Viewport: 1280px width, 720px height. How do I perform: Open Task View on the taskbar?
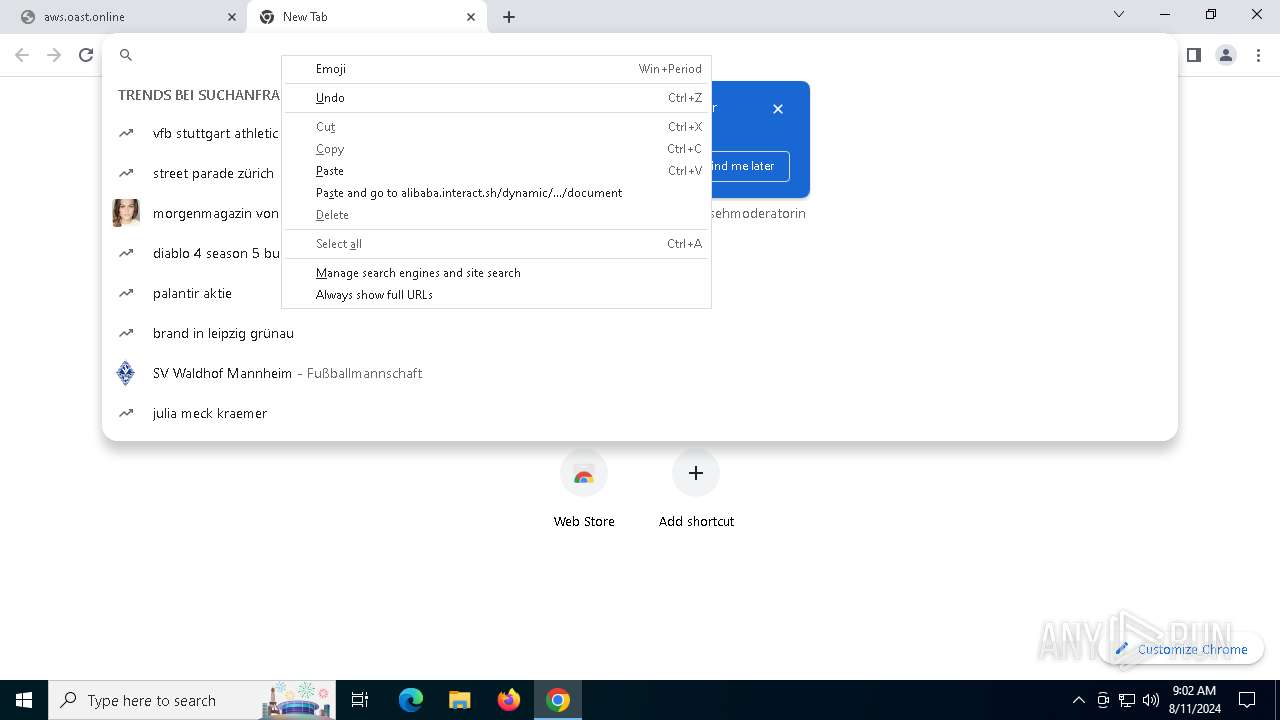pyautogui.click(x=360, y=700)
